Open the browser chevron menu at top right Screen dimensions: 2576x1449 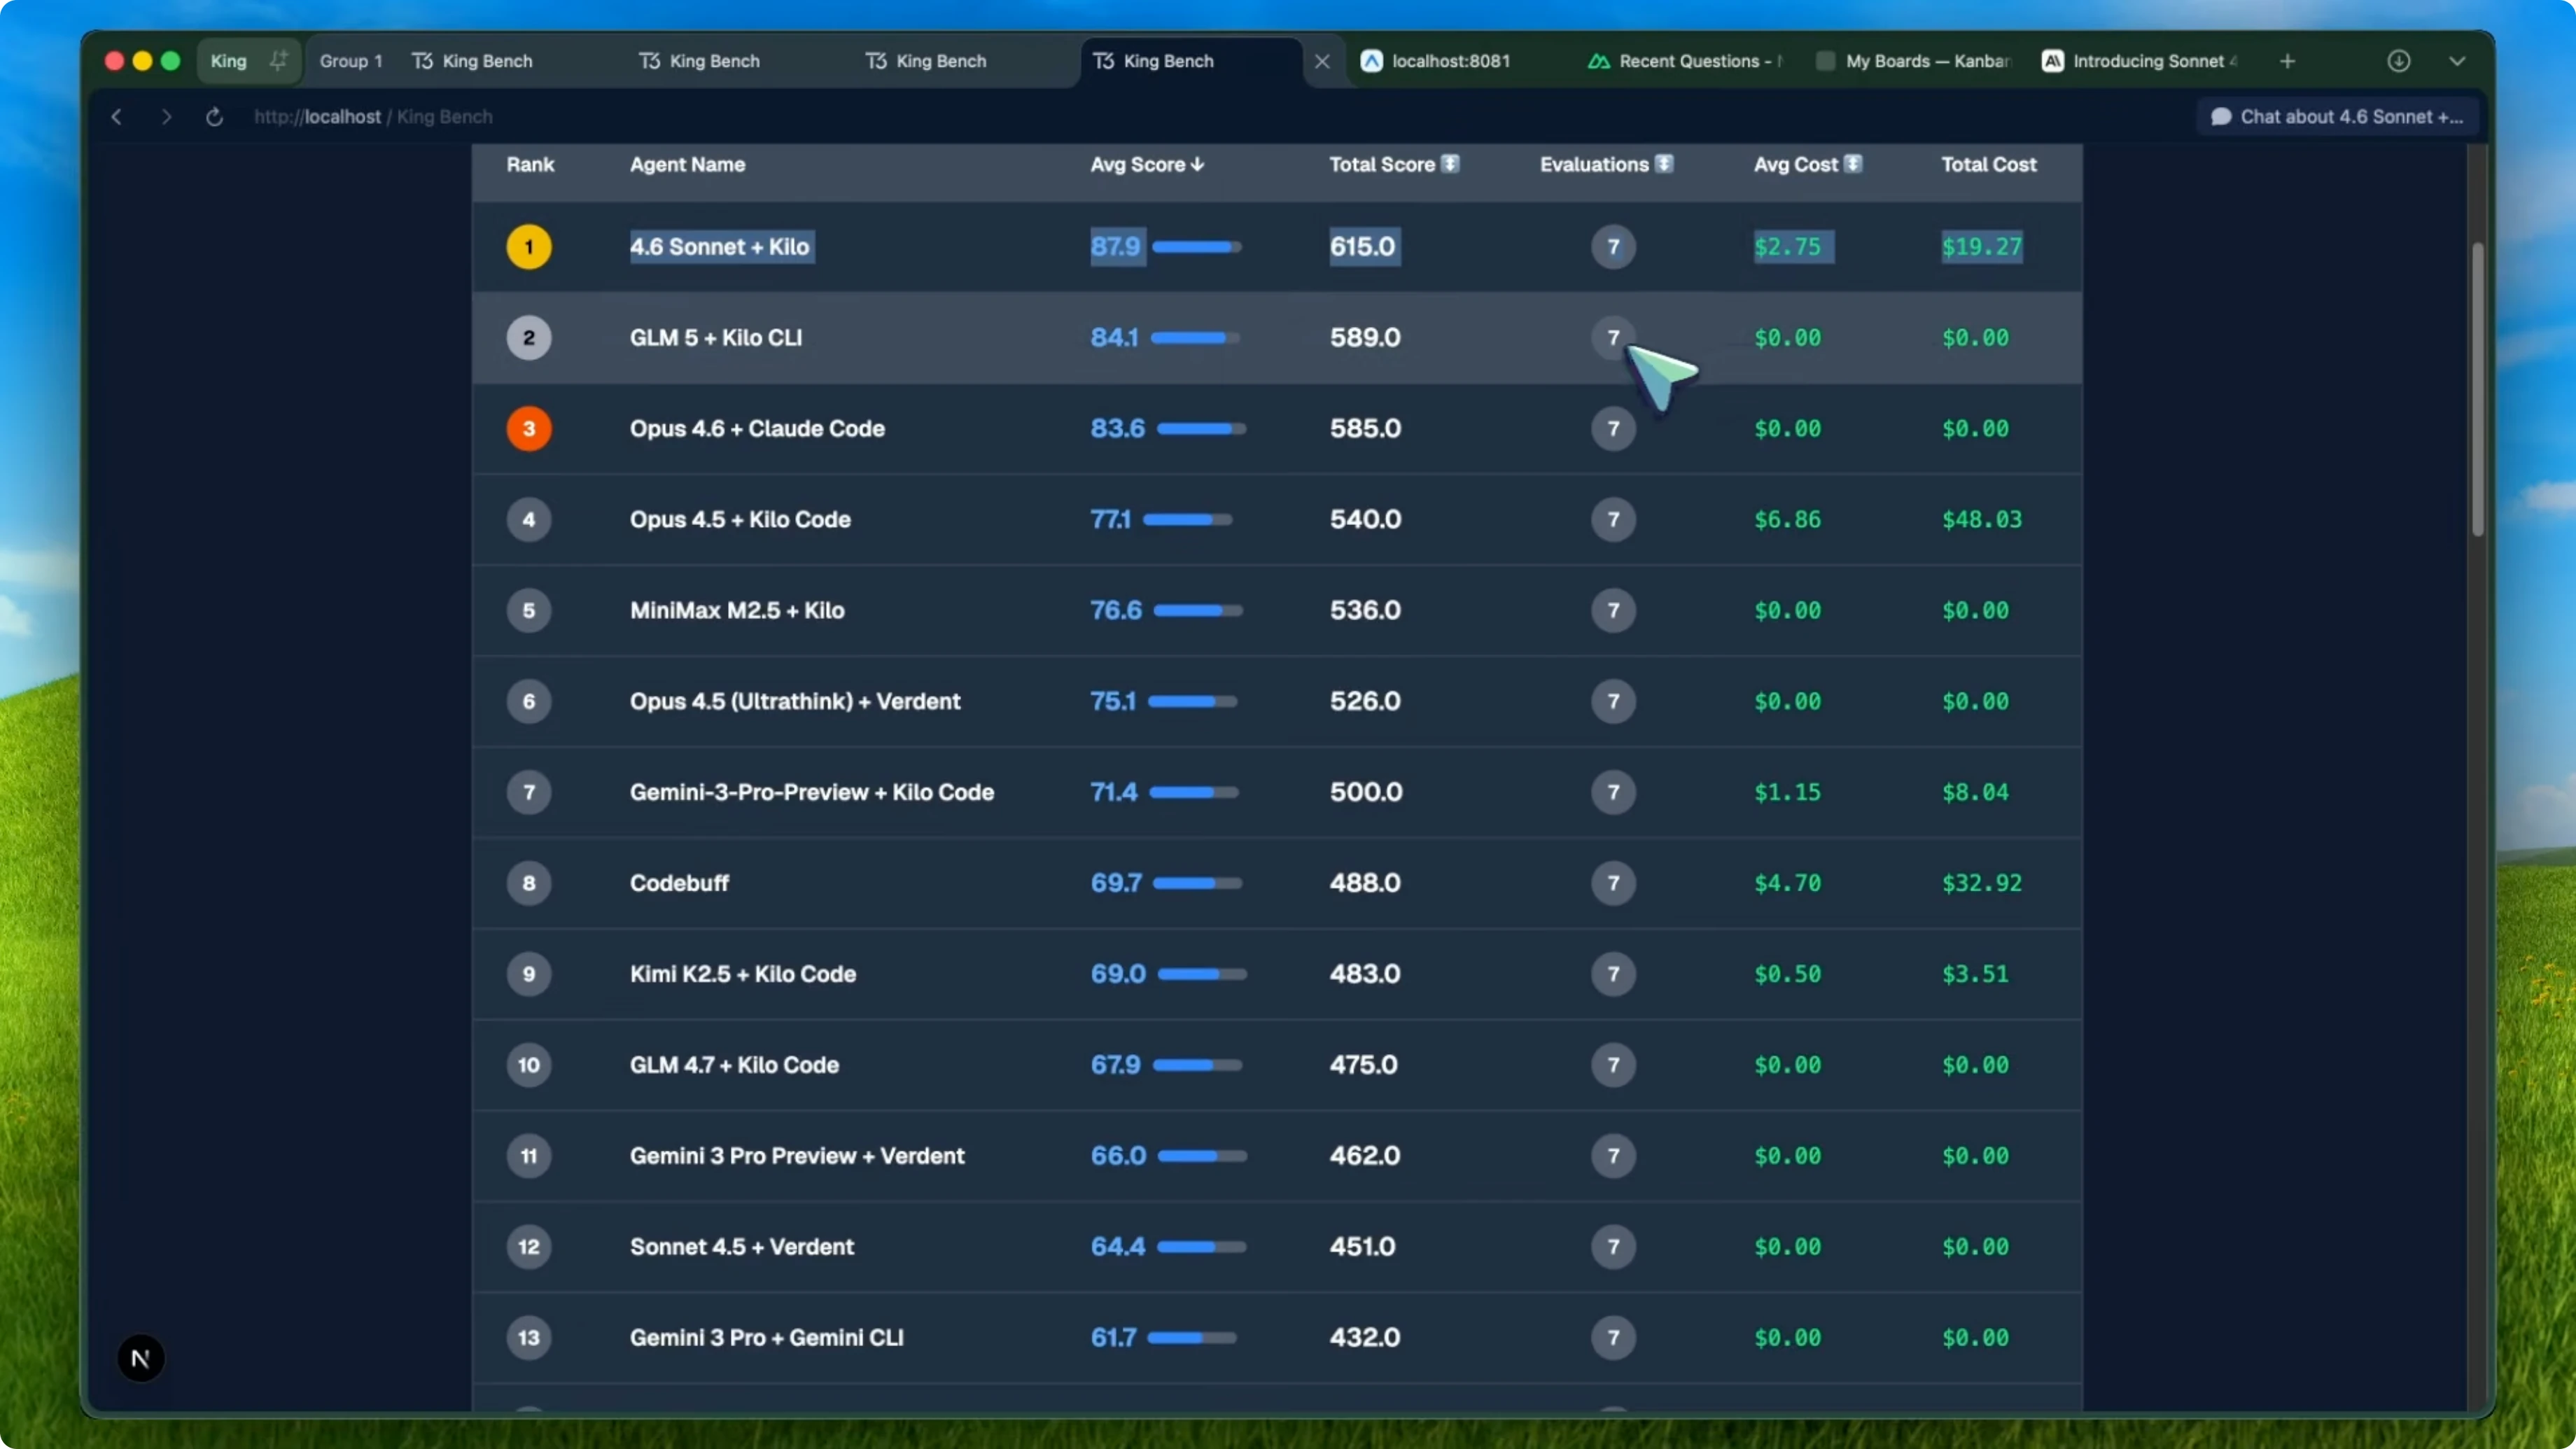(2459, 61)
